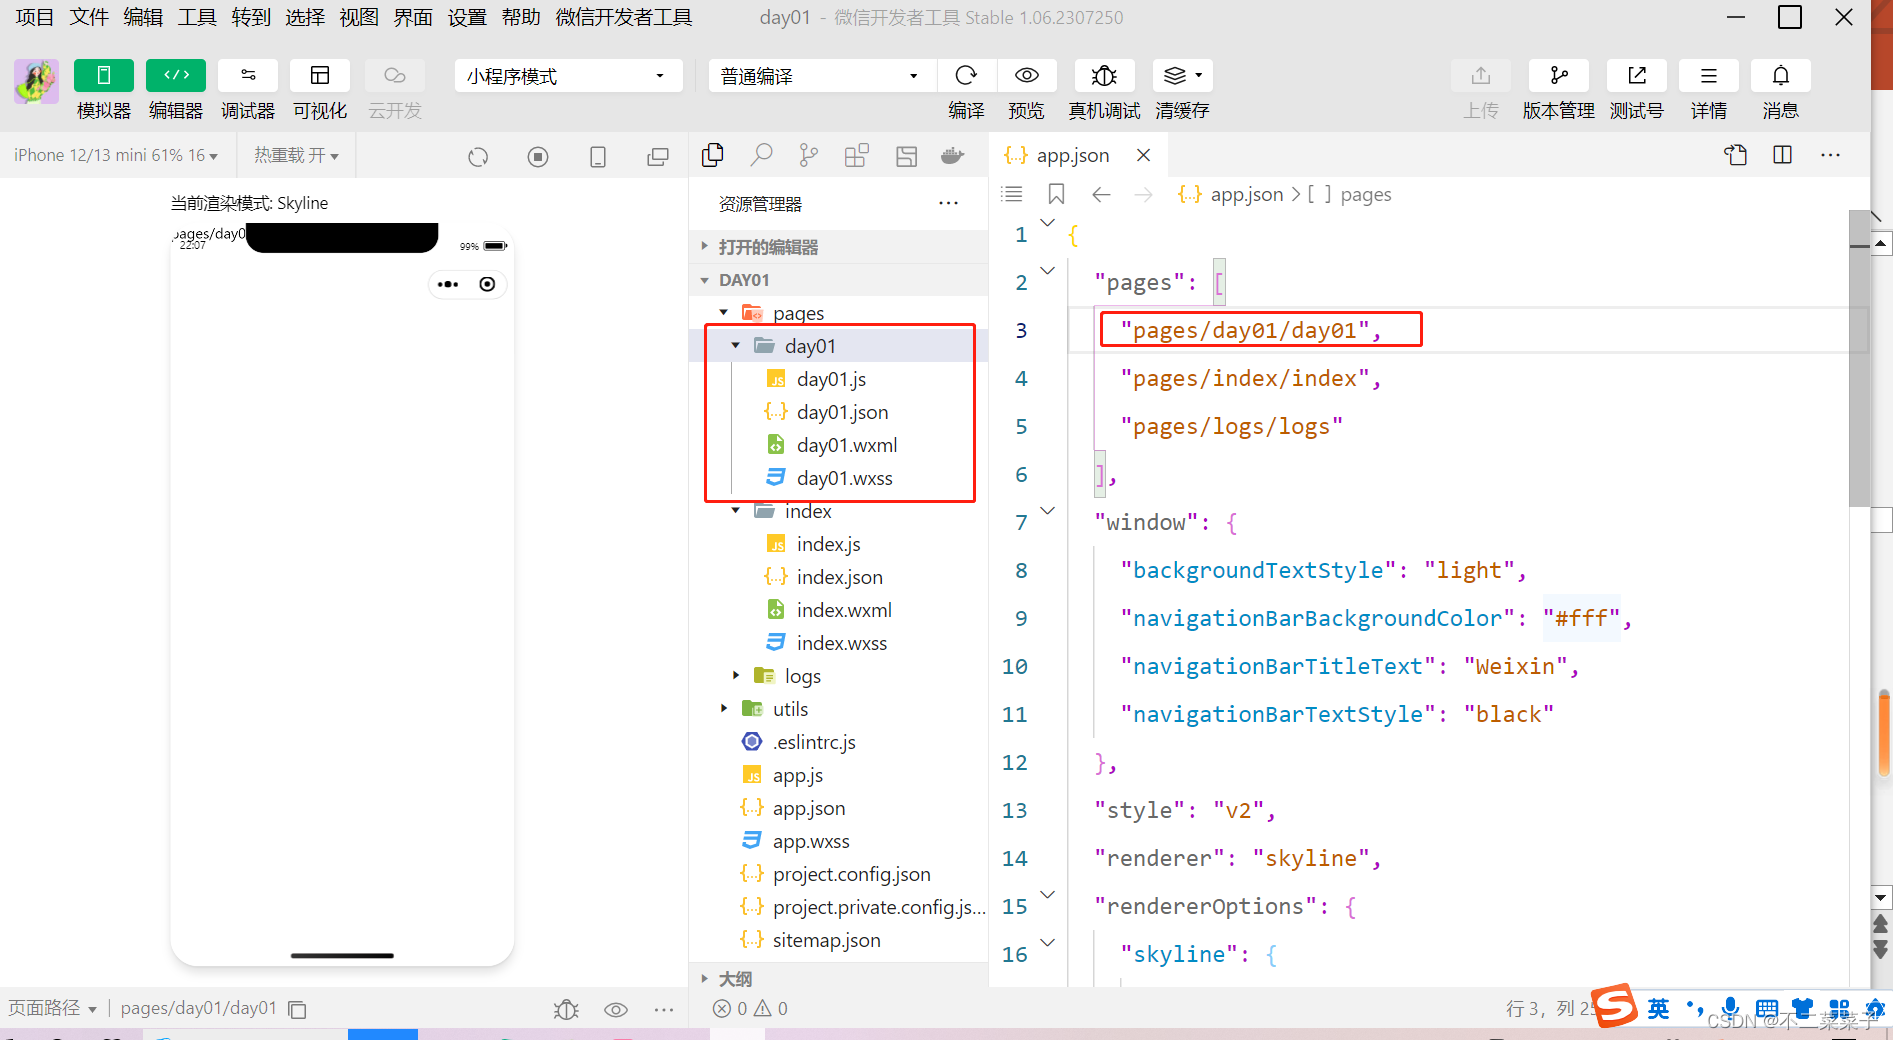Click the simulator capsule menu dots
This screenshot has height=1040, width=1893.
tap(448, 285)
